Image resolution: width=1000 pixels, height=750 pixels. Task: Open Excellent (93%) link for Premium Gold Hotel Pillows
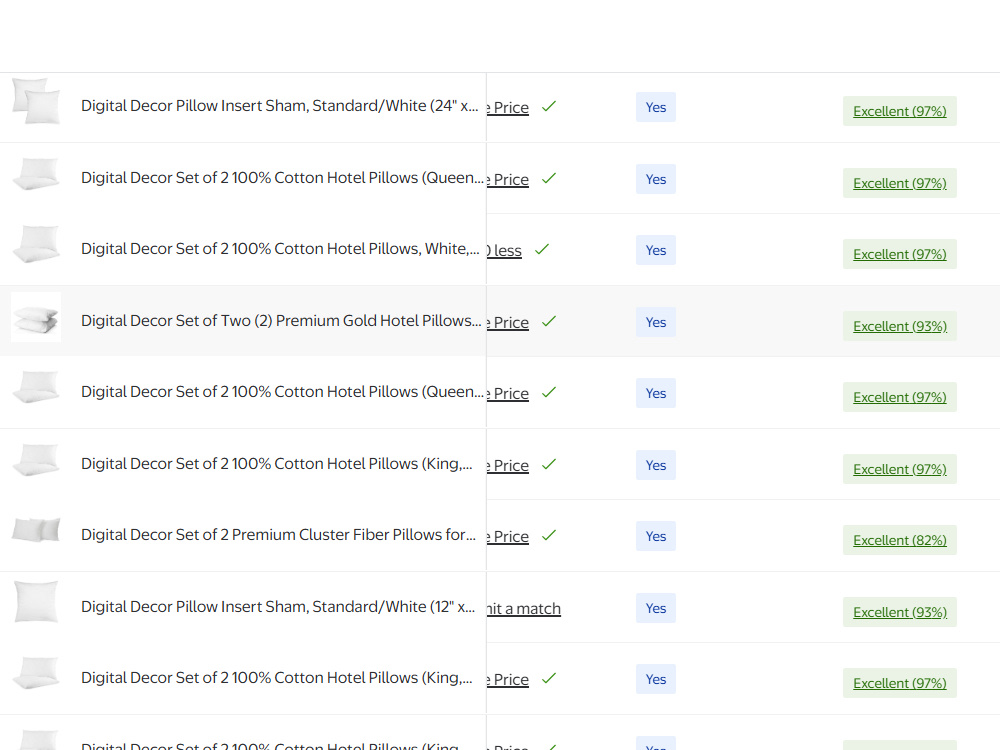click(x=899, y=326)
